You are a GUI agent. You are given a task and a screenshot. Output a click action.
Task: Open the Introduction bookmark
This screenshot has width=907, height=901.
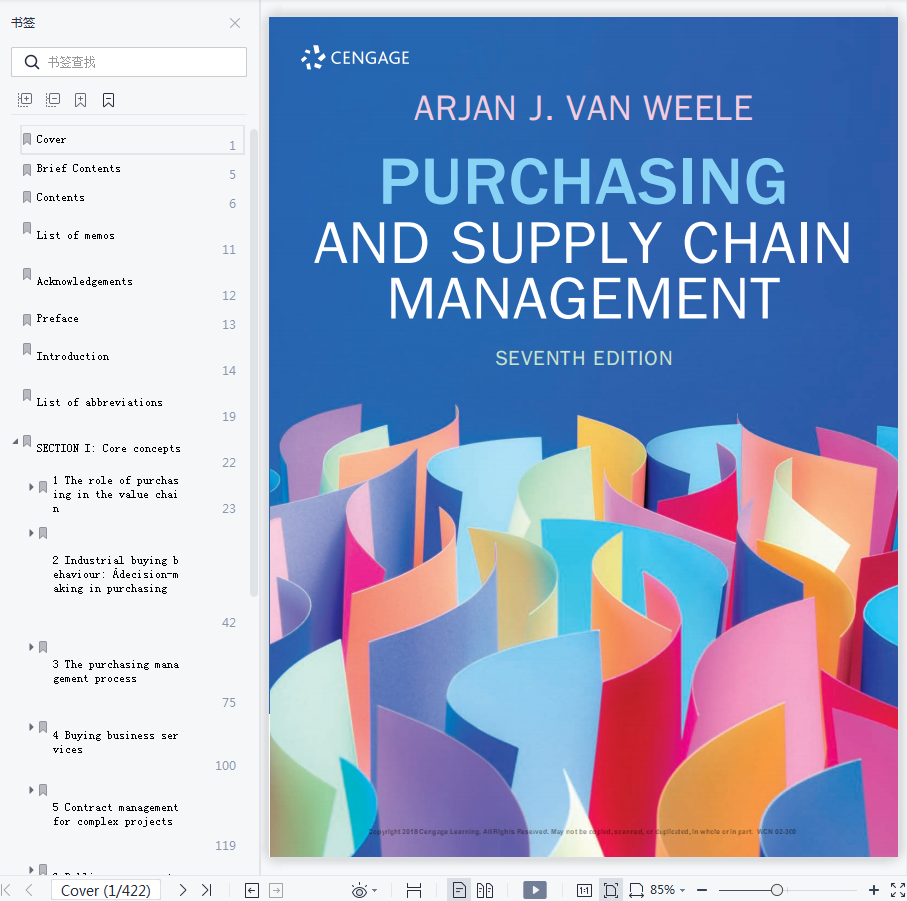pyautogui.click(x=72, y=356)
